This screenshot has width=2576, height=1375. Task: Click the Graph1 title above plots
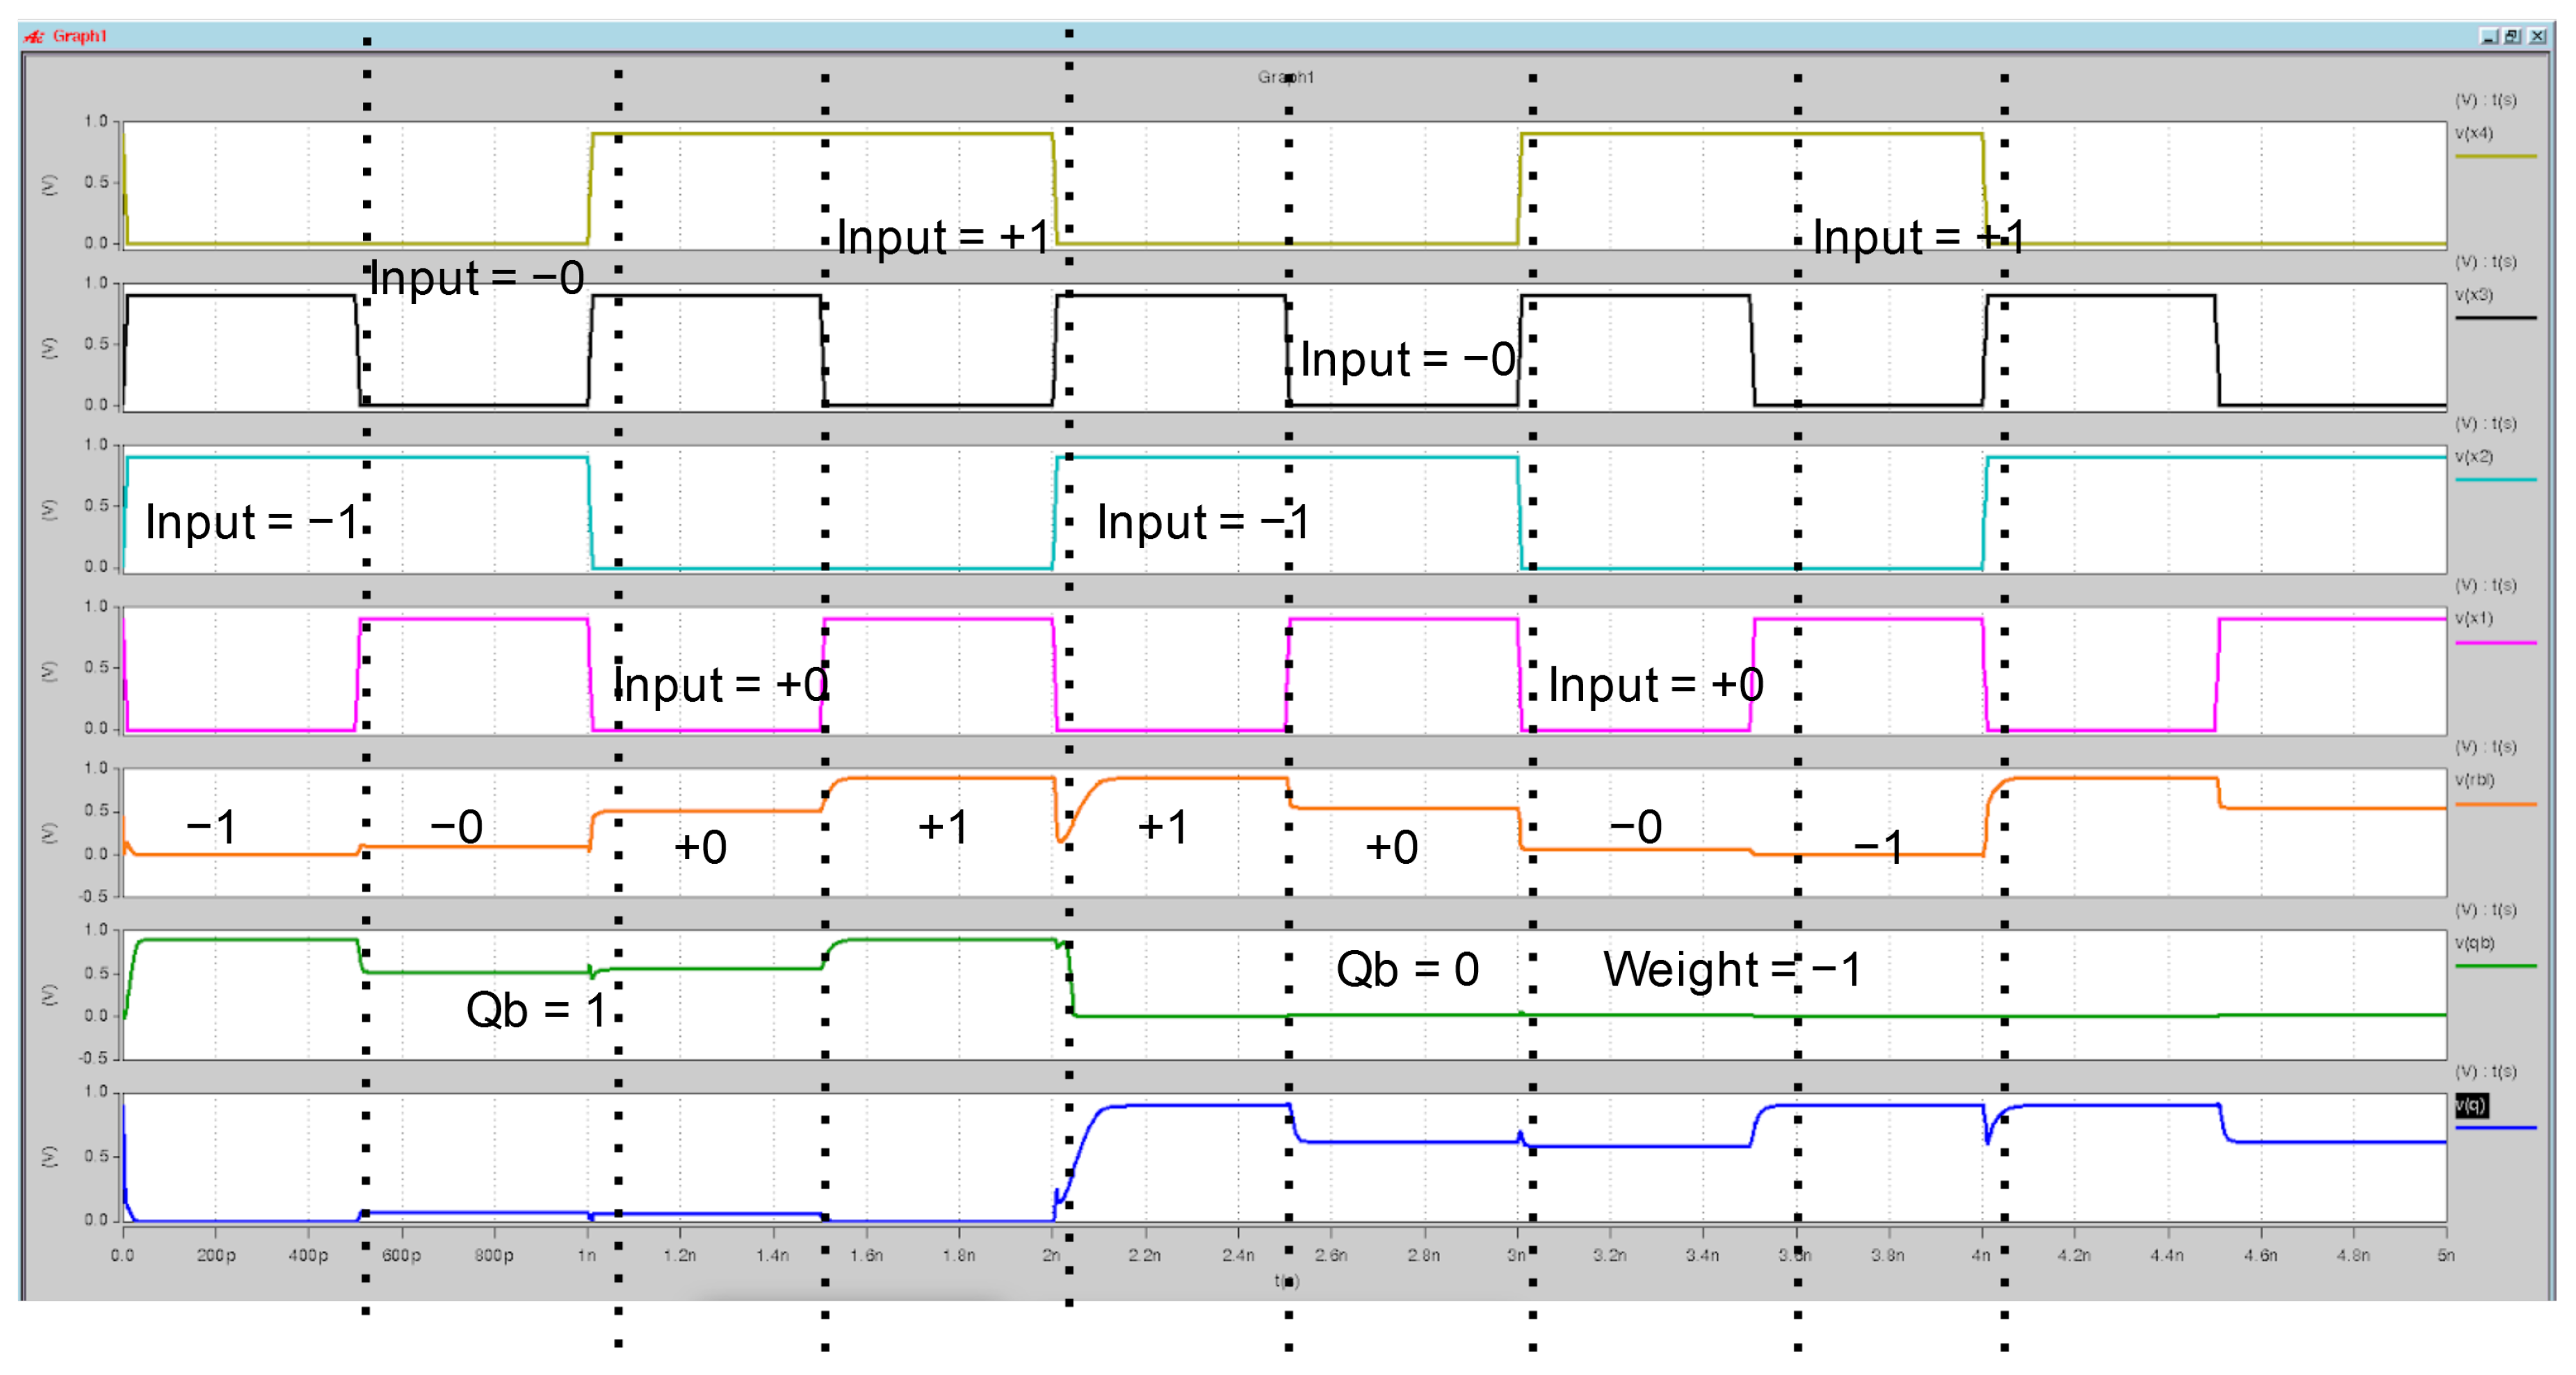pos(1286,77)
